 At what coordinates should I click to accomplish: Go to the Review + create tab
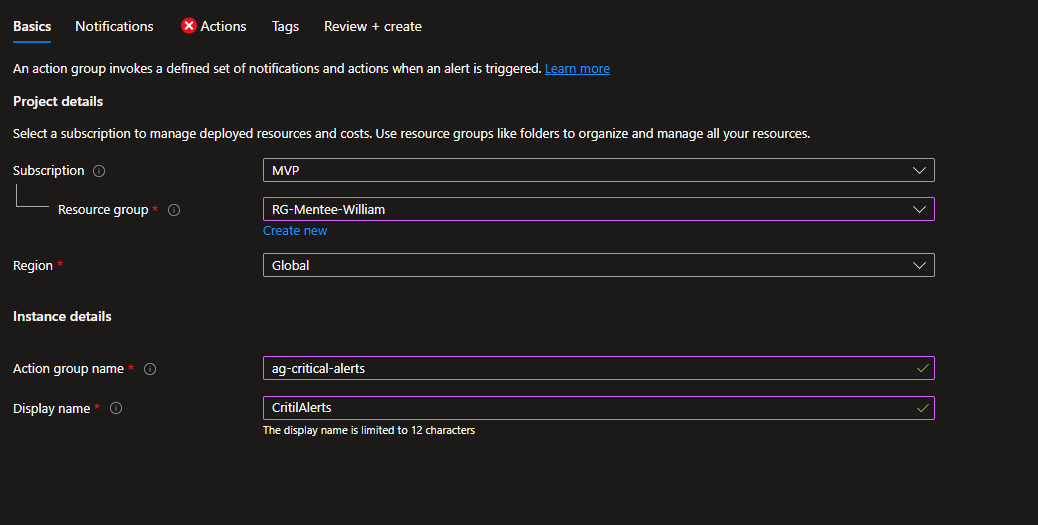pyautogui.click(x=372, y=26)
